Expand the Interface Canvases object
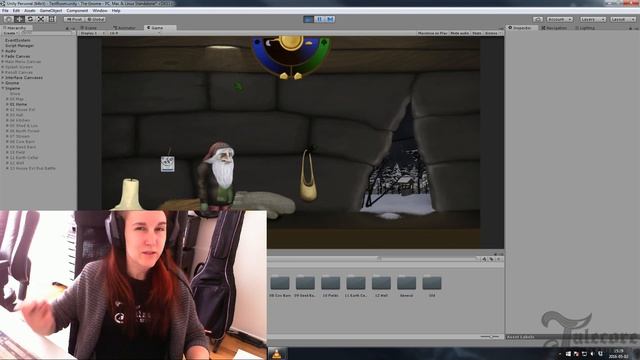The image size is (640, 360). [3, 78]
